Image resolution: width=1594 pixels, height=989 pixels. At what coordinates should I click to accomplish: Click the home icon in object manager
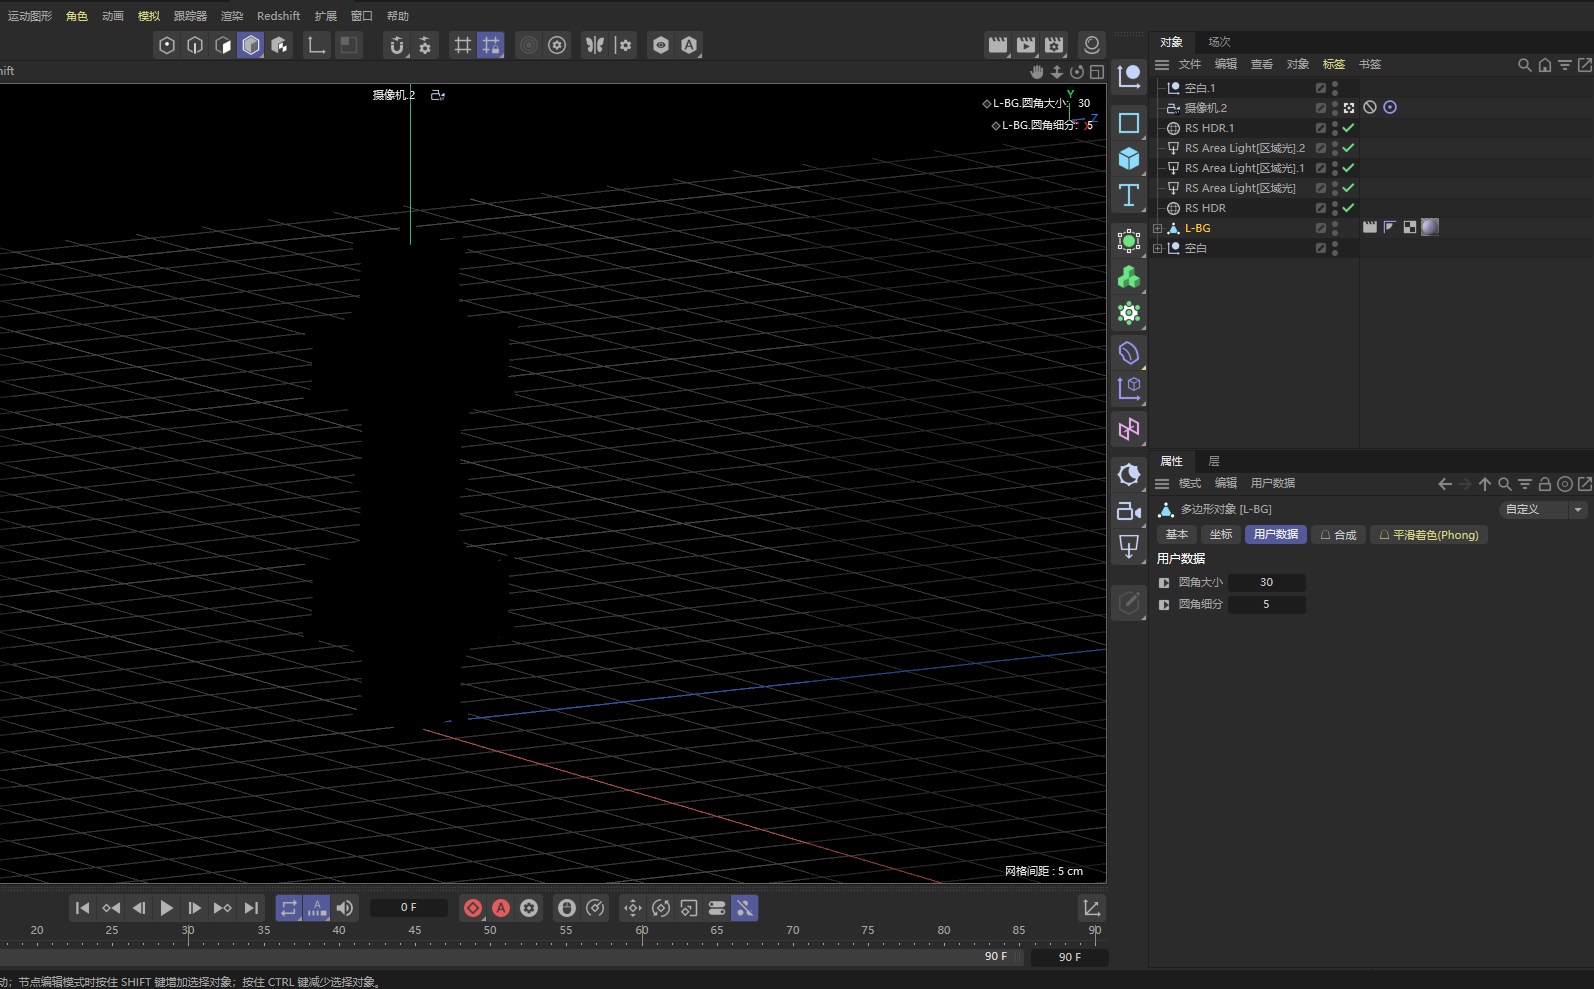(x=1545, y=64)
